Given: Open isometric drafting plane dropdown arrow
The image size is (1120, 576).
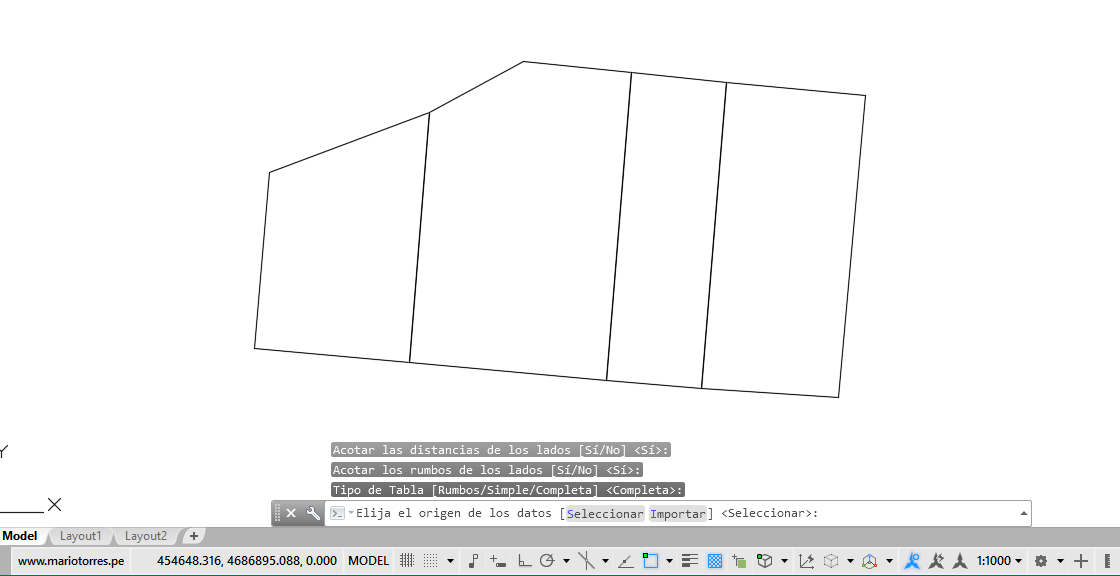Looking at the screenshot, I should pyautogui.click(x=605, y=561).
